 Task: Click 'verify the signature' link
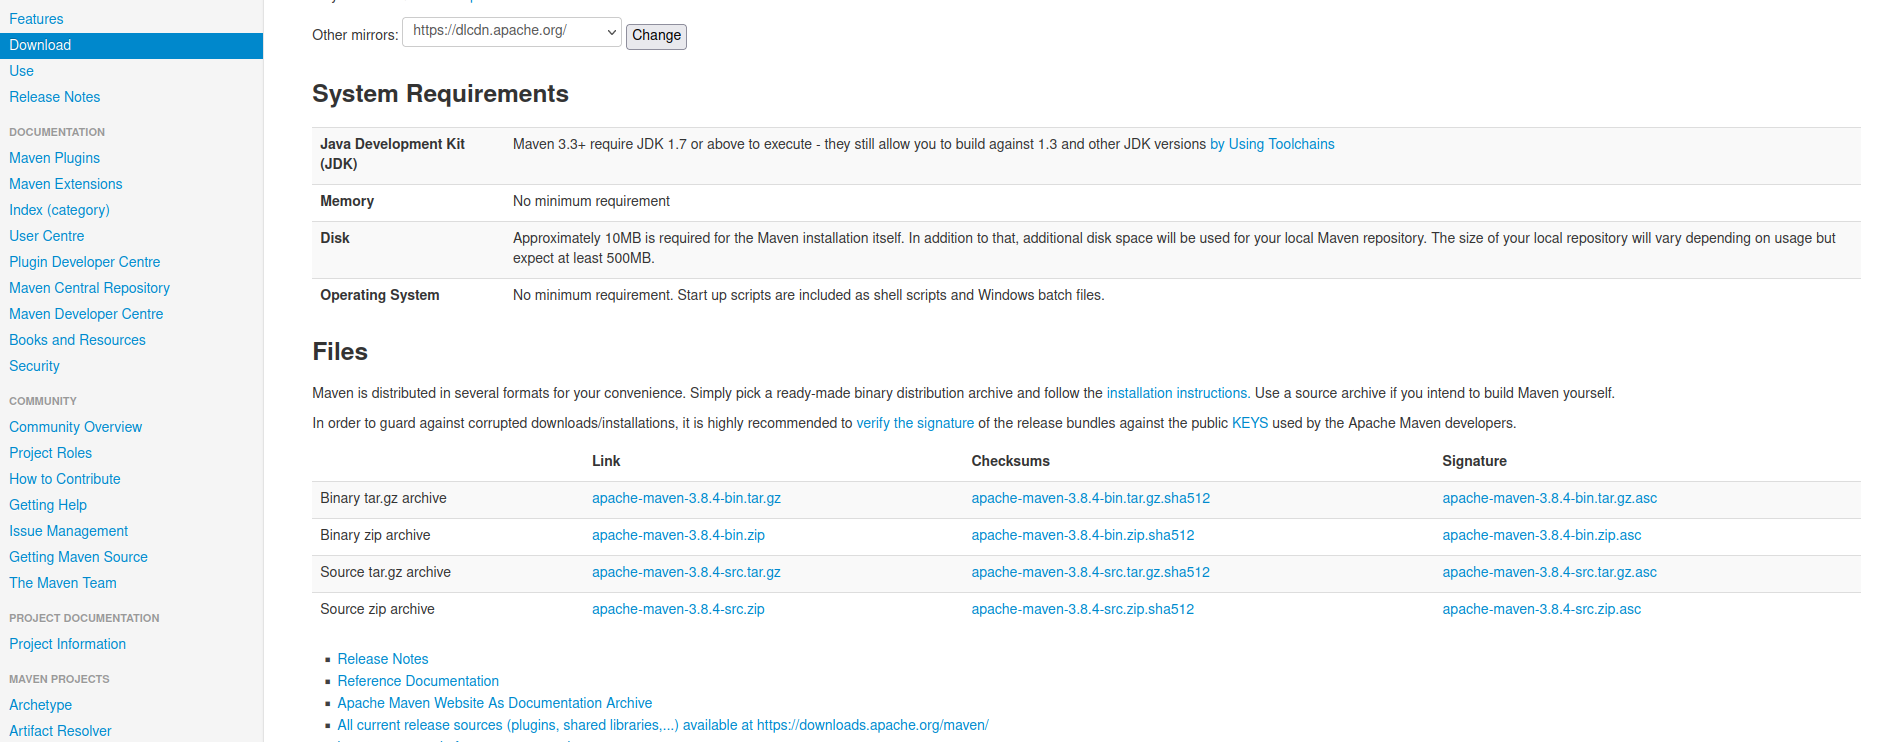pyautogui.click(x=915, y=423)
